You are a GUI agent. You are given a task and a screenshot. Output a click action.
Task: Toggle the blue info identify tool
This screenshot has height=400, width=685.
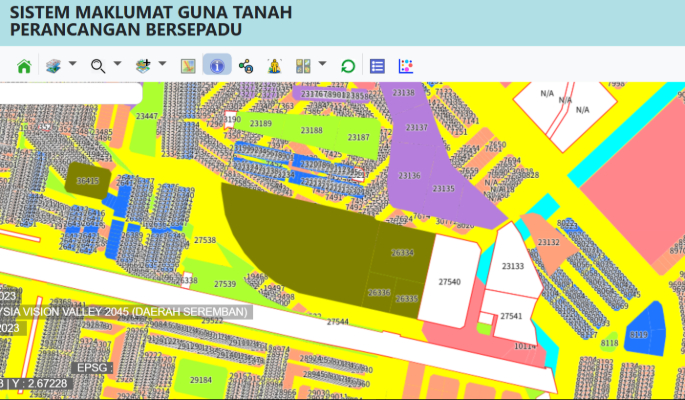(216, 66)
